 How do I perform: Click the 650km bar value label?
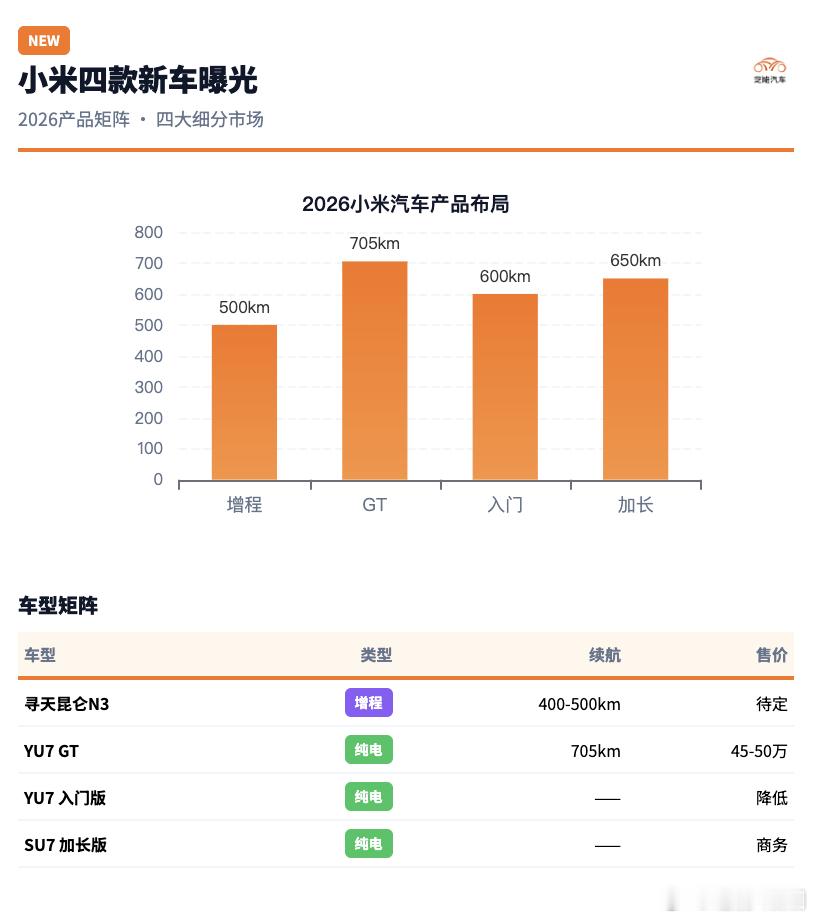click(x=636, y=261)
